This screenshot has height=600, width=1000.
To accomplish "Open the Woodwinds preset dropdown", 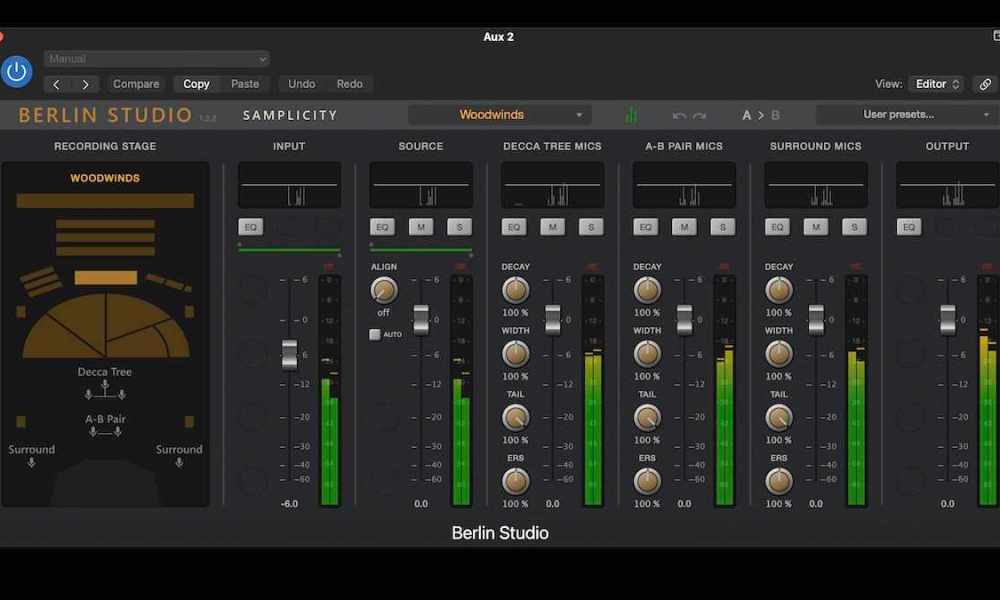I will 500,115.
